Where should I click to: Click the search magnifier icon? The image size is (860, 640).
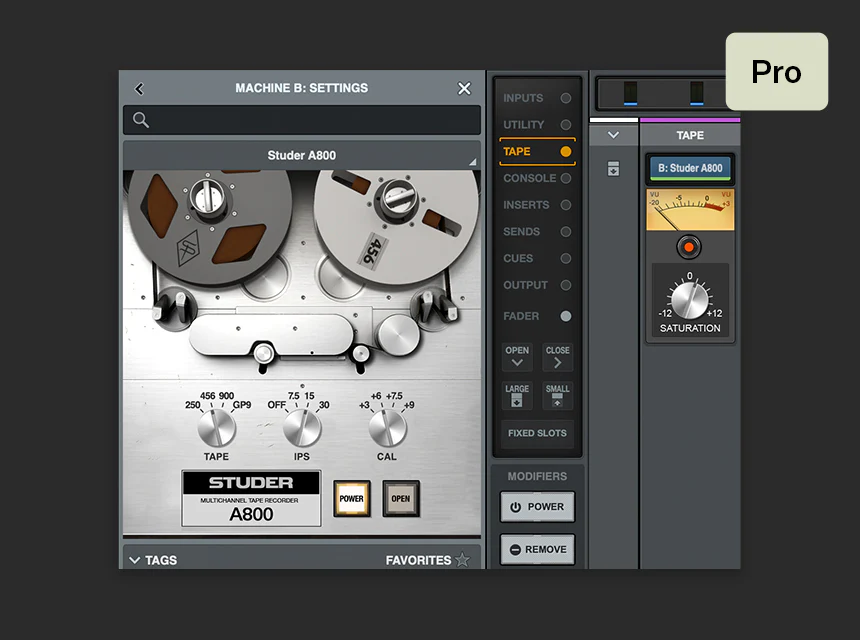coord(141,120)
